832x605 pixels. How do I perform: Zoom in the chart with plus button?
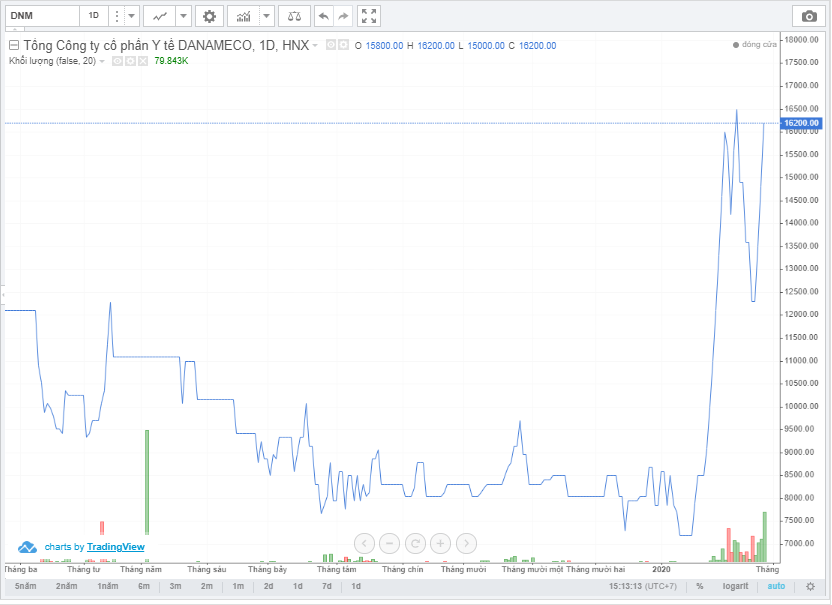[x=440, y=543]
